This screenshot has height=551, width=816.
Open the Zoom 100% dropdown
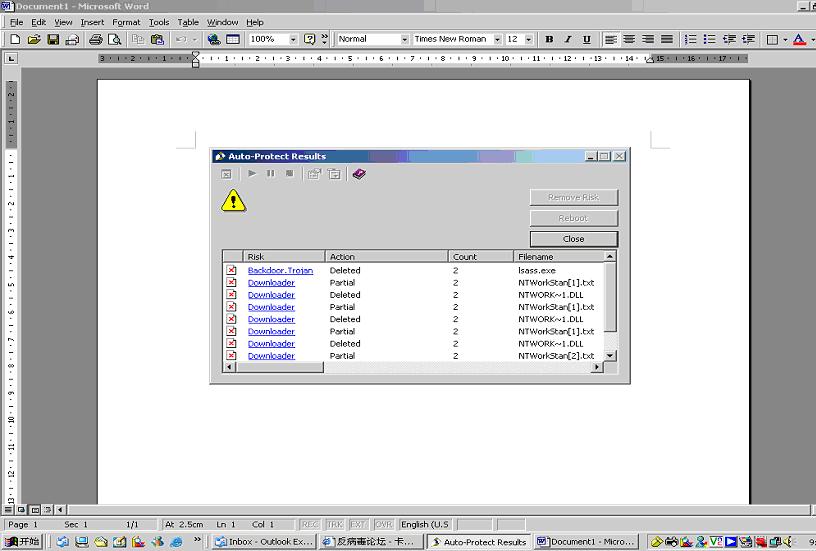[293, 40]
